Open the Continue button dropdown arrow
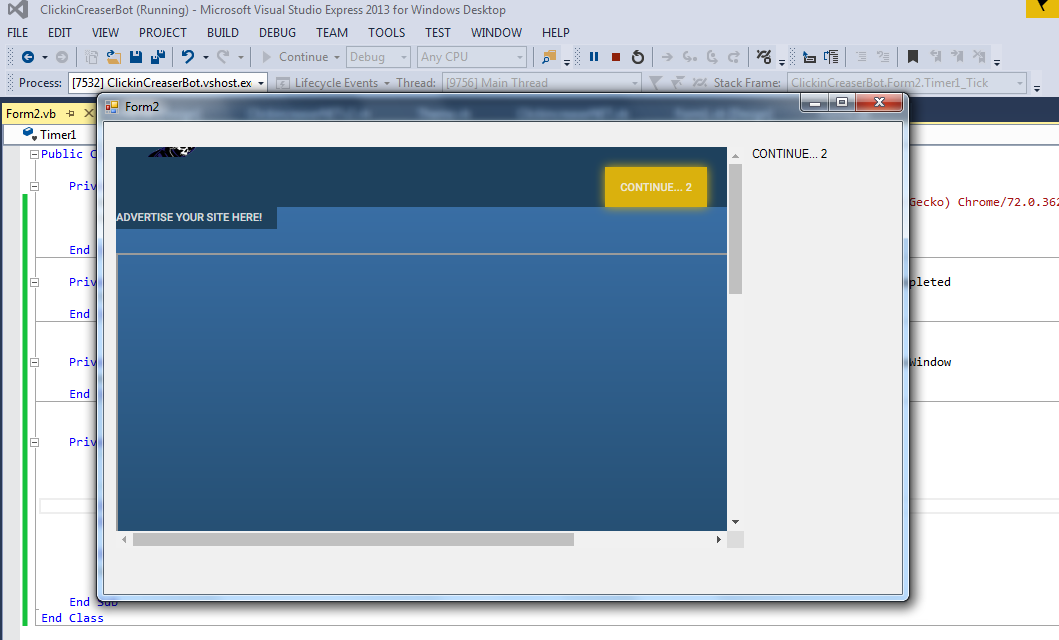The image size is (1059, 640). 336,57
